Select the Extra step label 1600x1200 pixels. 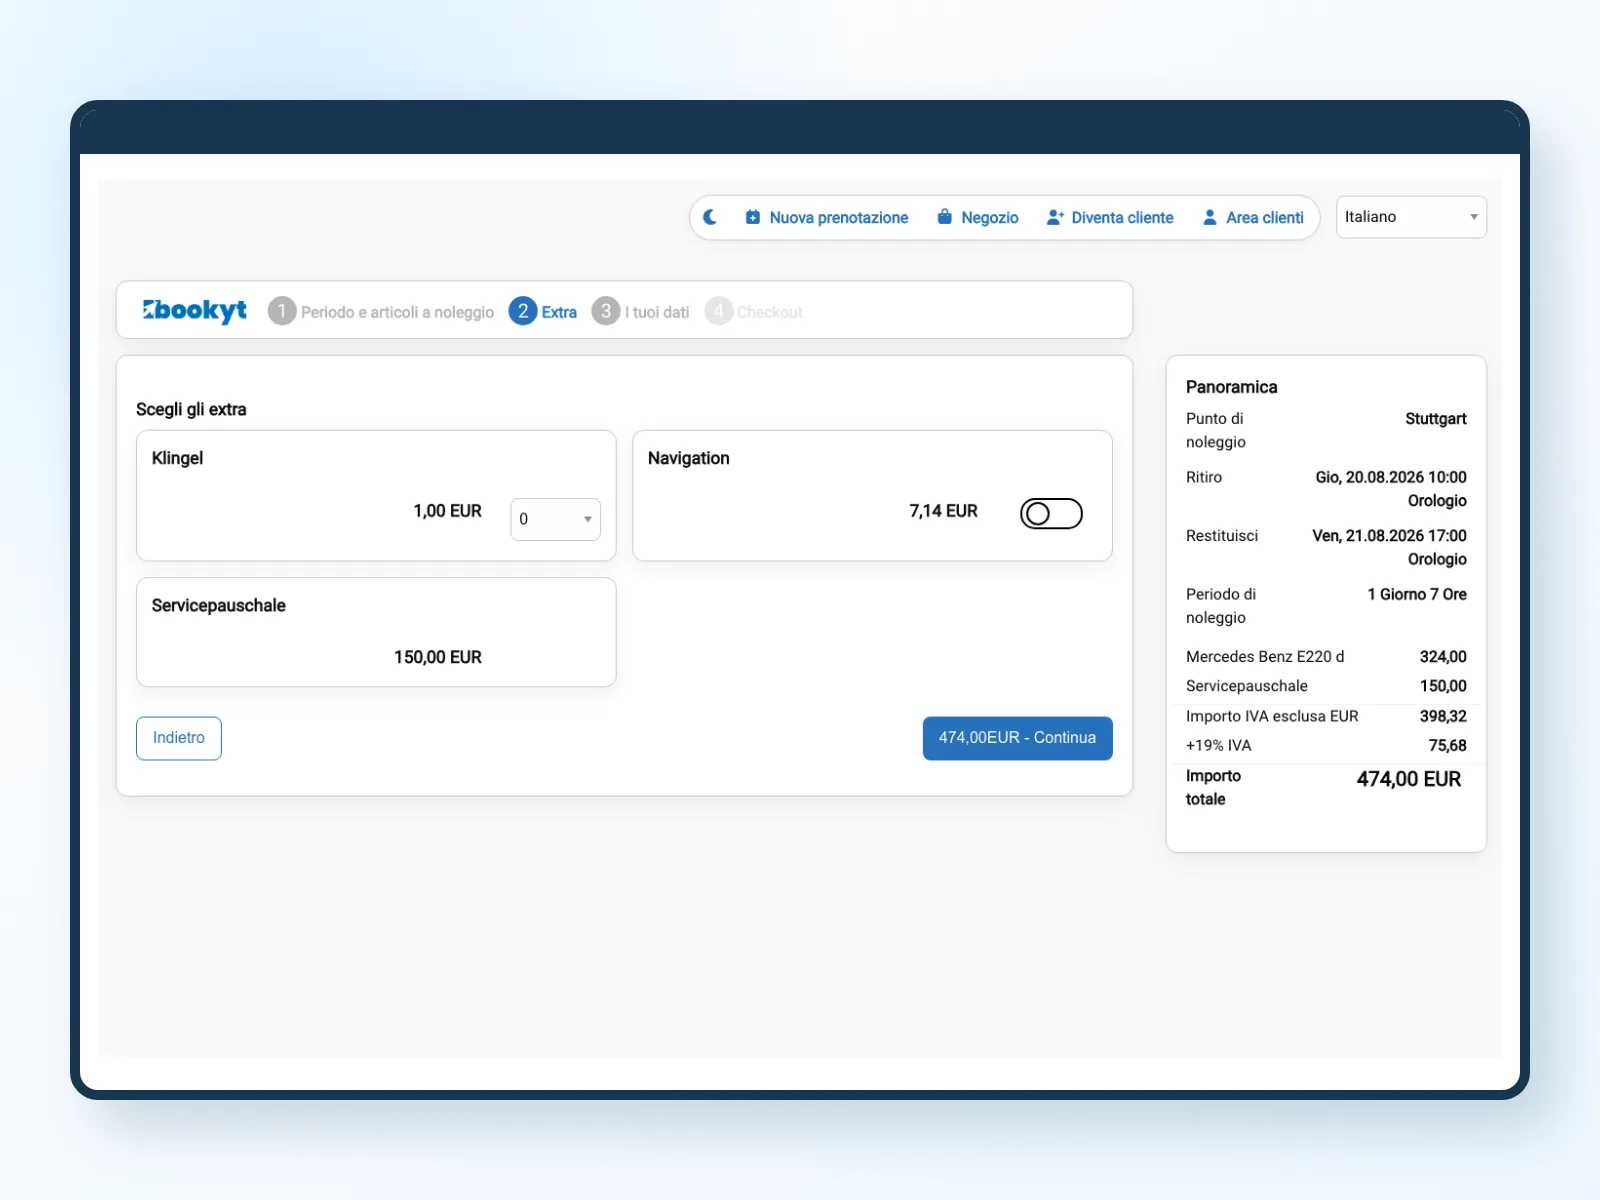(559, 312)
